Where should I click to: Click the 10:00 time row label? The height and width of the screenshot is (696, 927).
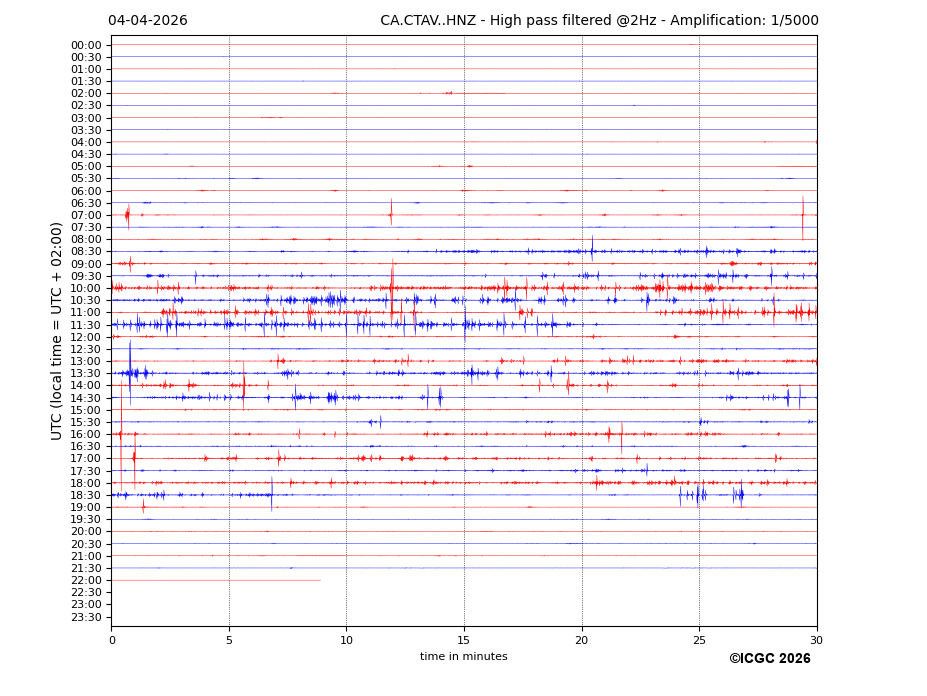click(x=86, y=288)
